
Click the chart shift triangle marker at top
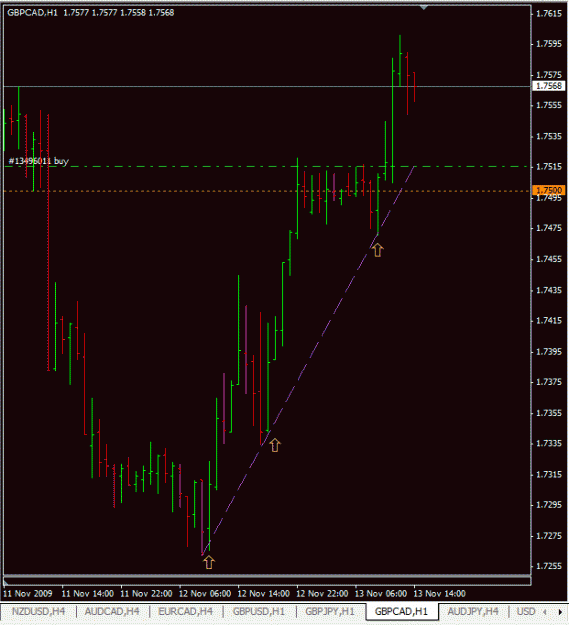424,8
